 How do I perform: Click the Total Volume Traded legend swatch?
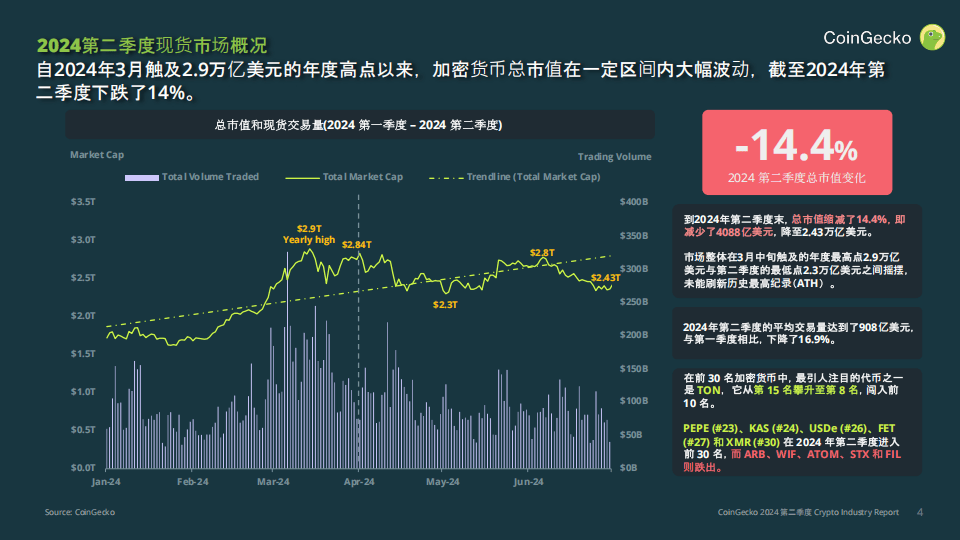click(141, 178)
